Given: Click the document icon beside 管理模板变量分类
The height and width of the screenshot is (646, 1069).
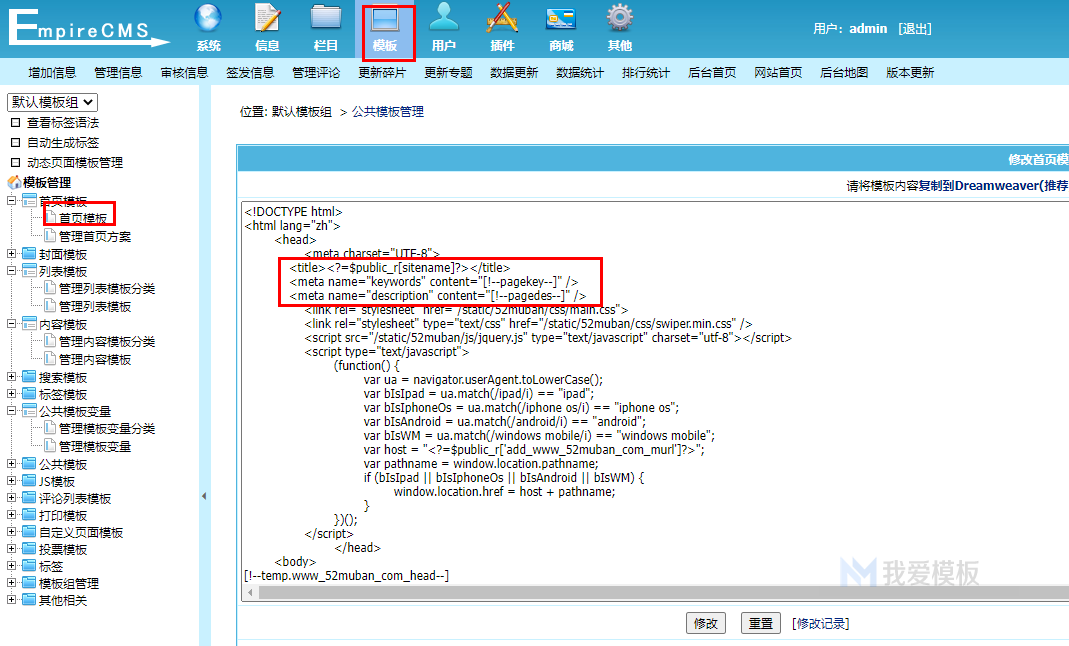Looking at the screenshot, I should coord(50,428).
